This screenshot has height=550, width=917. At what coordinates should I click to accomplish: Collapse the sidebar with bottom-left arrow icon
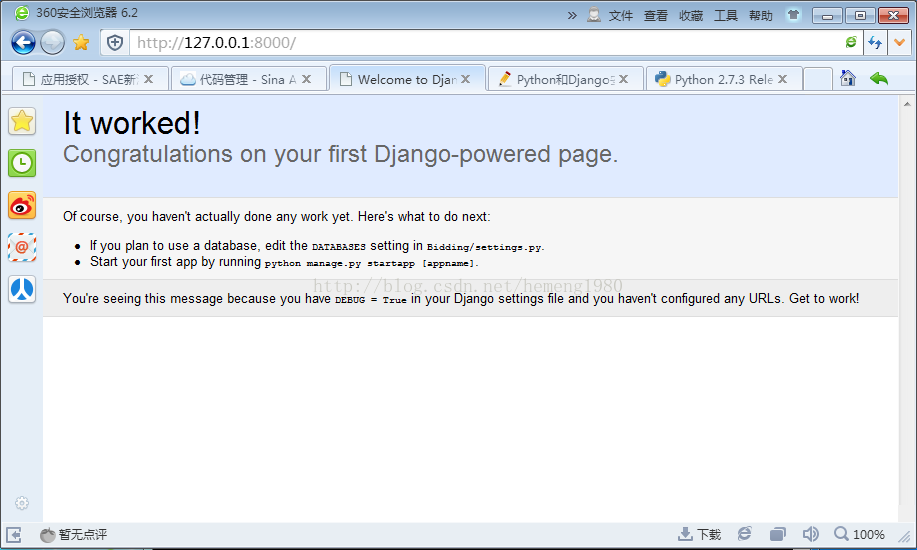[x=13, y=535]
